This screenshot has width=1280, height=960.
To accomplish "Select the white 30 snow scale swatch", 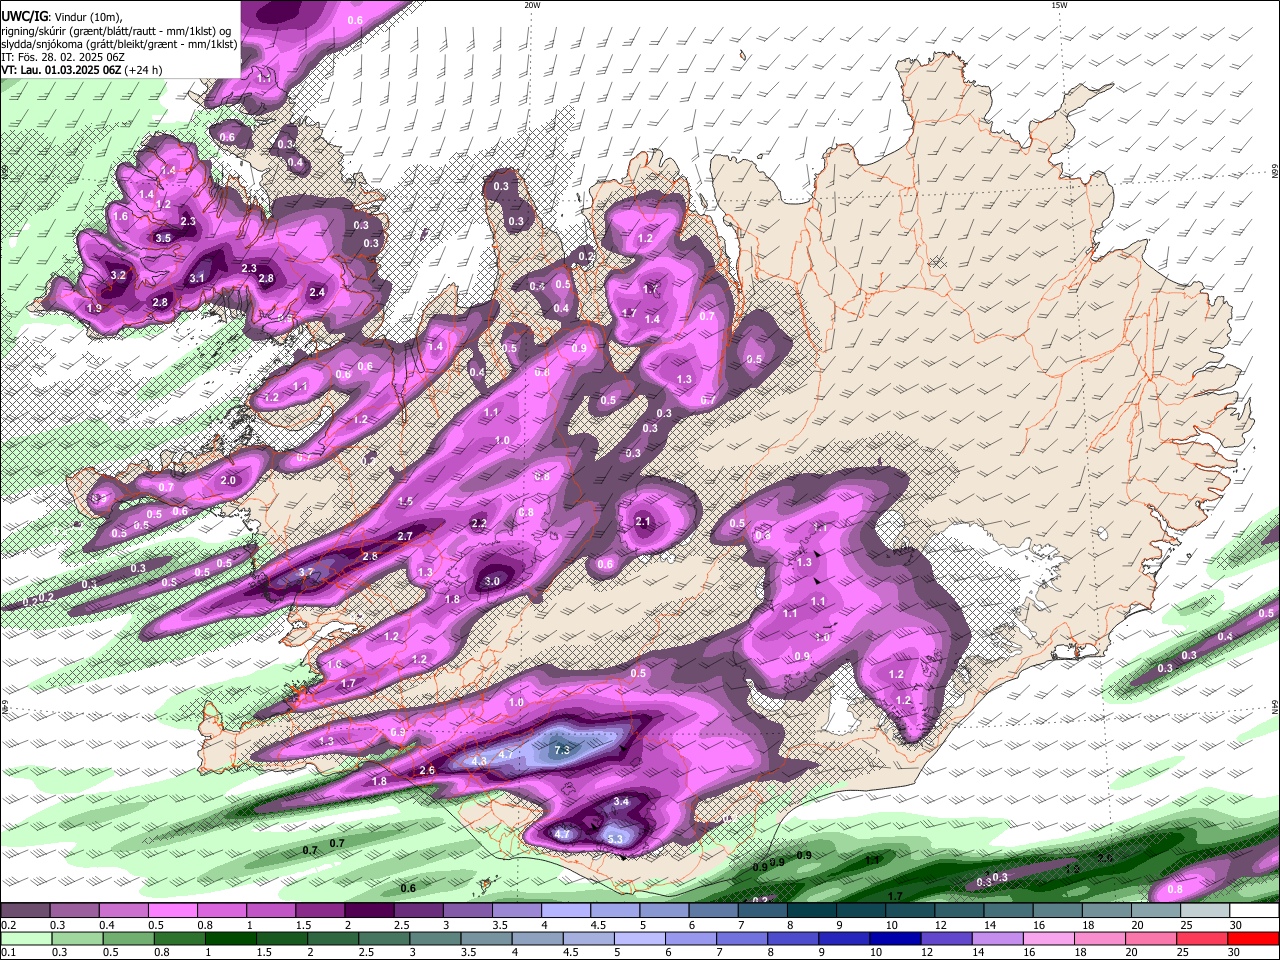I will (1255, 911).
